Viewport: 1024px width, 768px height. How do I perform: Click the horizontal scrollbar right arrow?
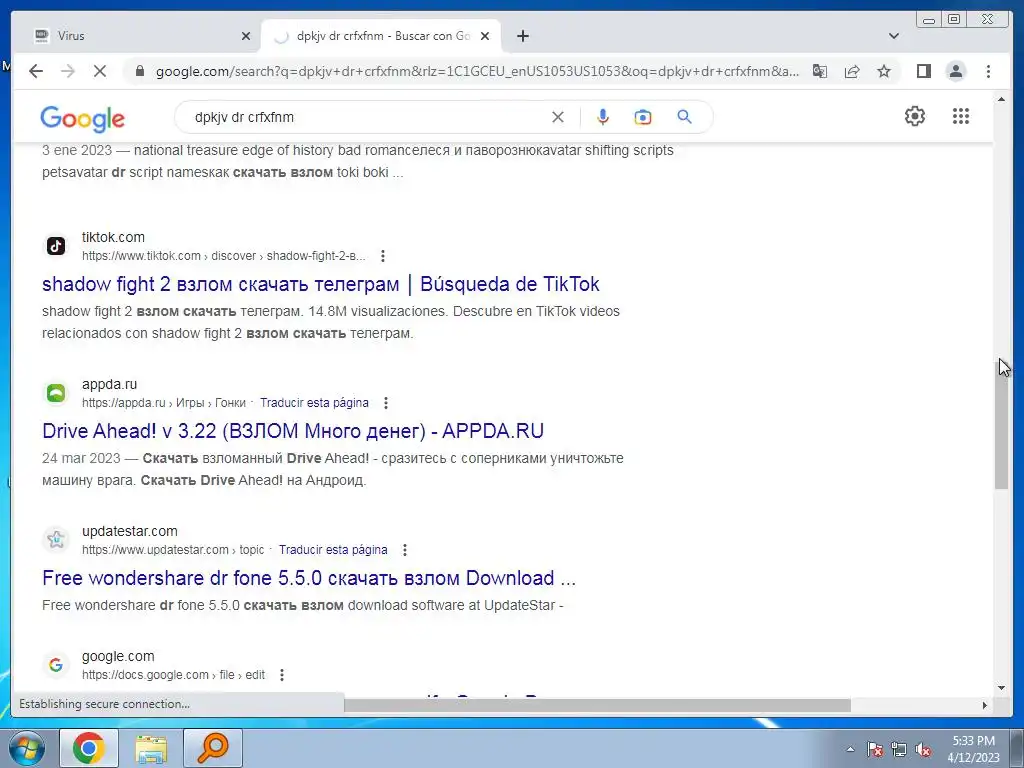click(985, 705)
